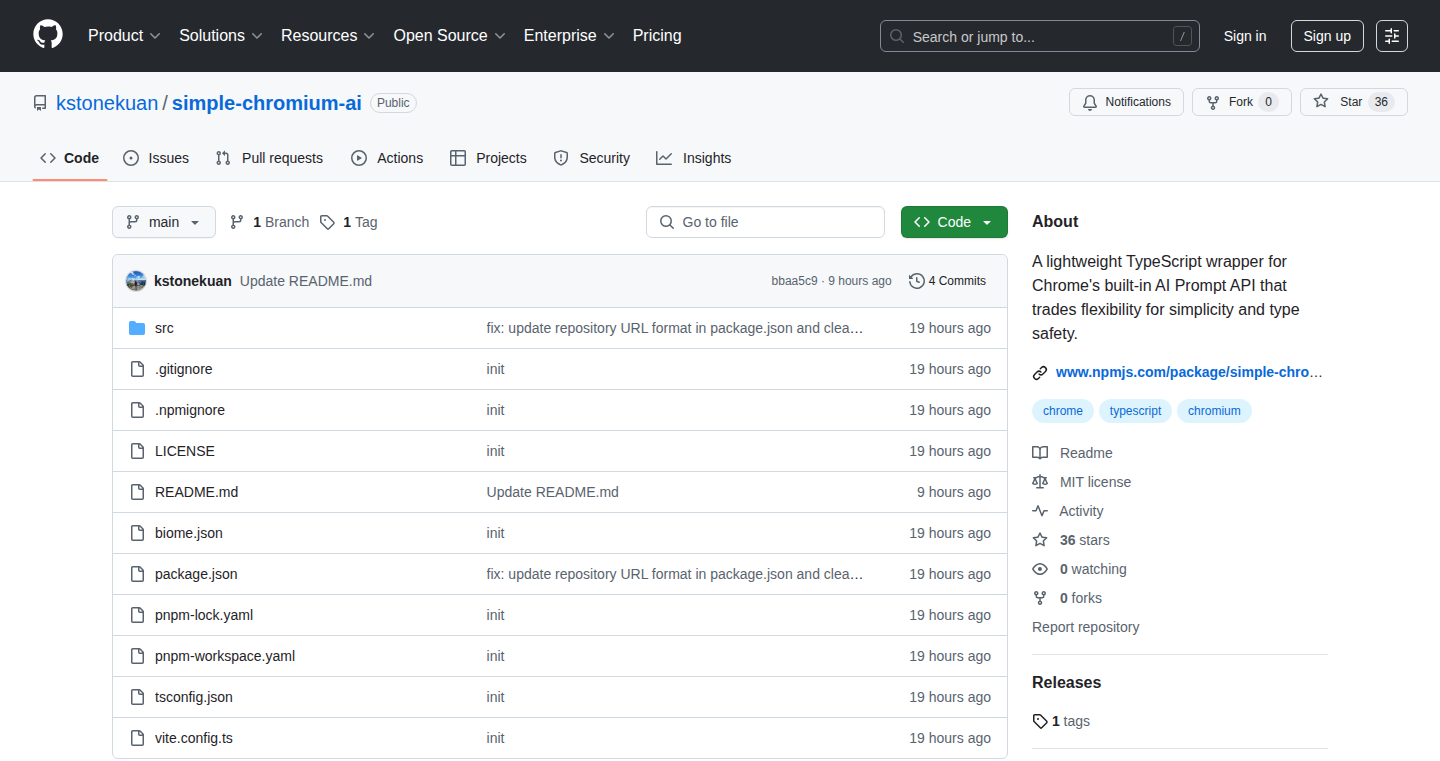Image resolution: width=1440 pixels, height=761 pixels.
Task: Click the Search or jump to field
Action: pyautogui.click(x=1040, y=36)
